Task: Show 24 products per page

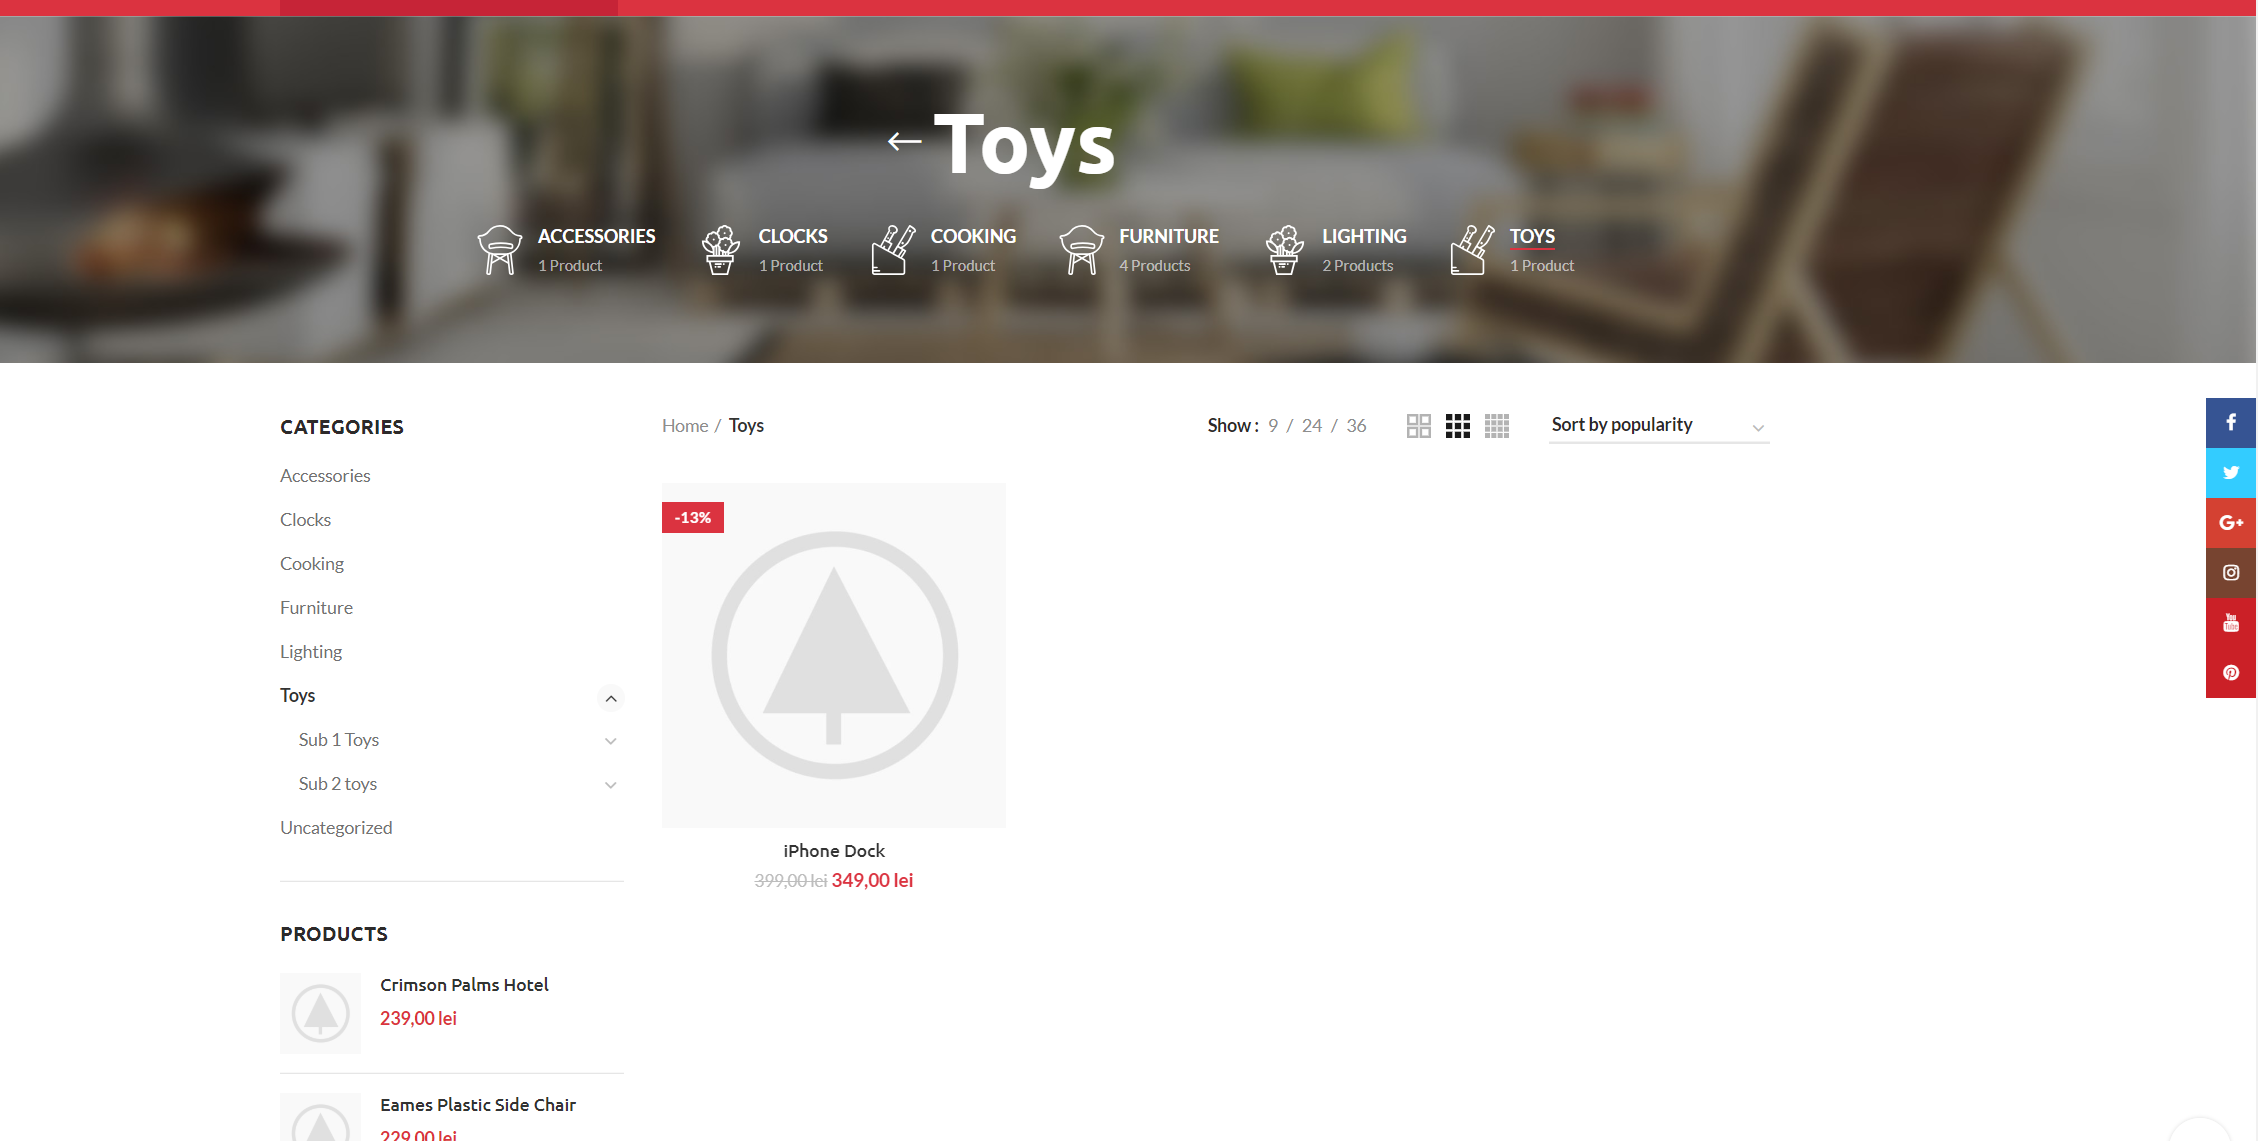Action: (x=1311, y=426)
